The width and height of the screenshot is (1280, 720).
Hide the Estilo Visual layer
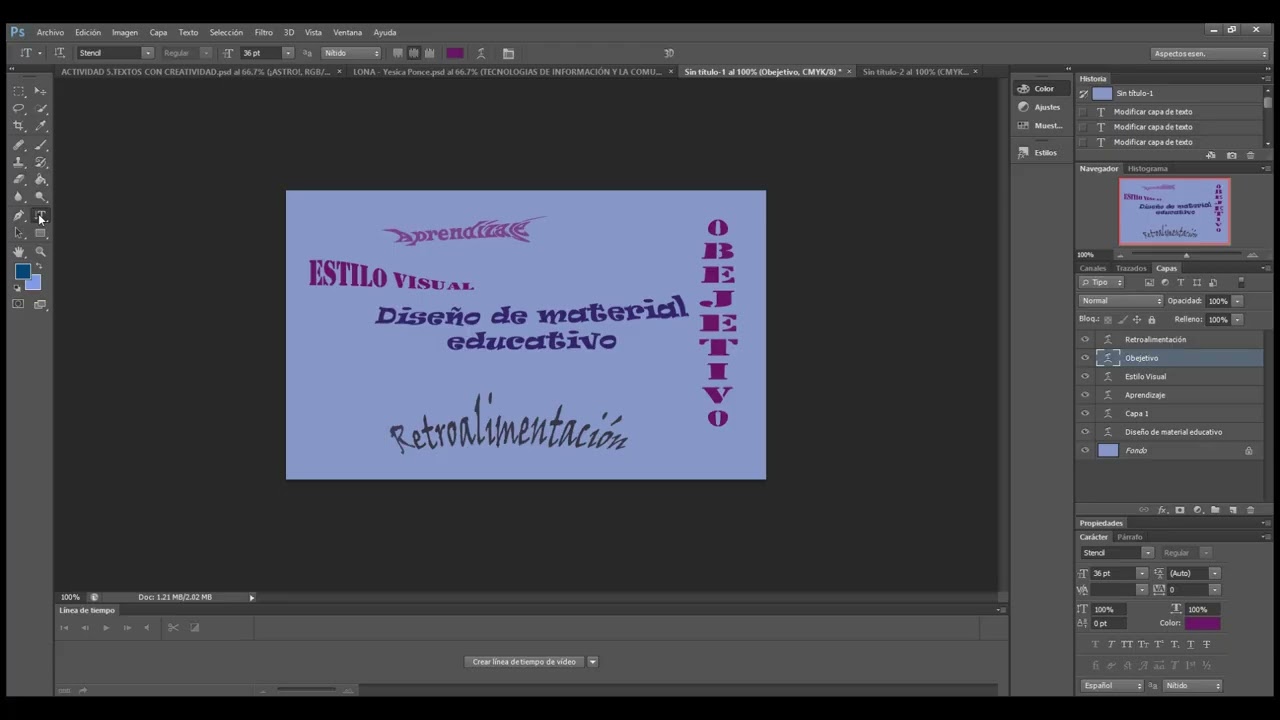point(1085,376)
